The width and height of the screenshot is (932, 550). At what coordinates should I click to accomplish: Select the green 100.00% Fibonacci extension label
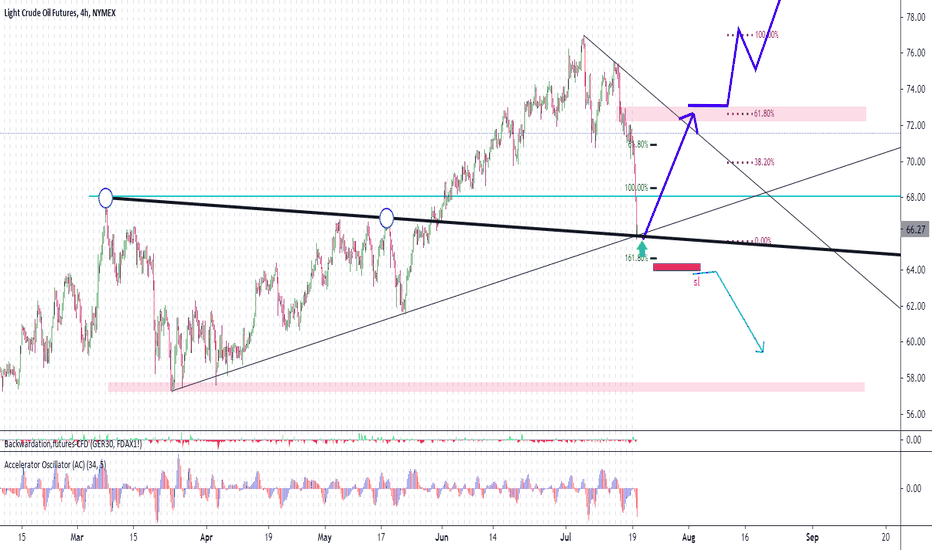coord(636,188)
